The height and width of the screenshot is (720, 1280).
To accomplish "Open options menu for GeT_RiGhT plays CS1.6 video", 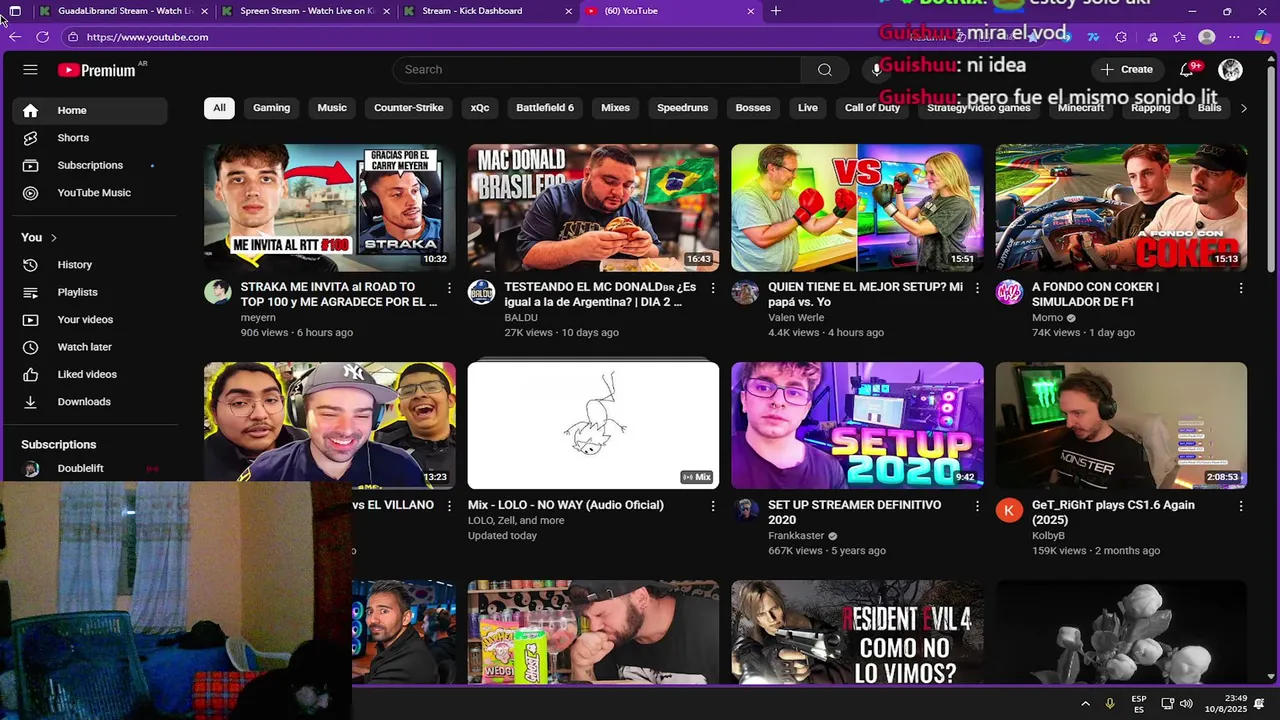I will coord(1241,506).
